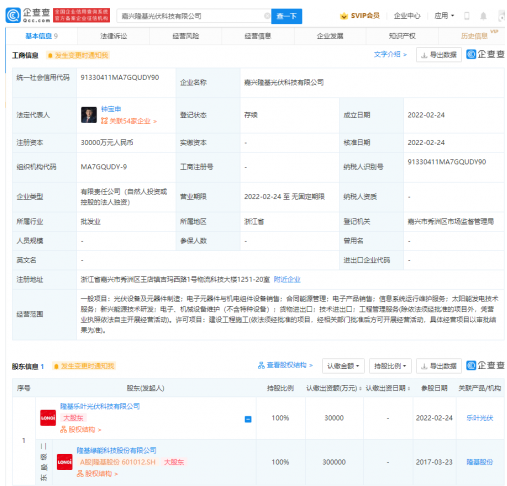
Task: Open 持股比例 dropdown filter
Action: 390,366
